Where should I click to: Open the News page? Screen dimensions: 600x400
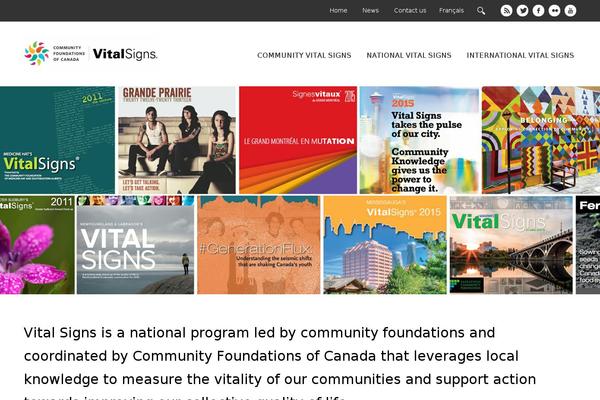[370, 10]
